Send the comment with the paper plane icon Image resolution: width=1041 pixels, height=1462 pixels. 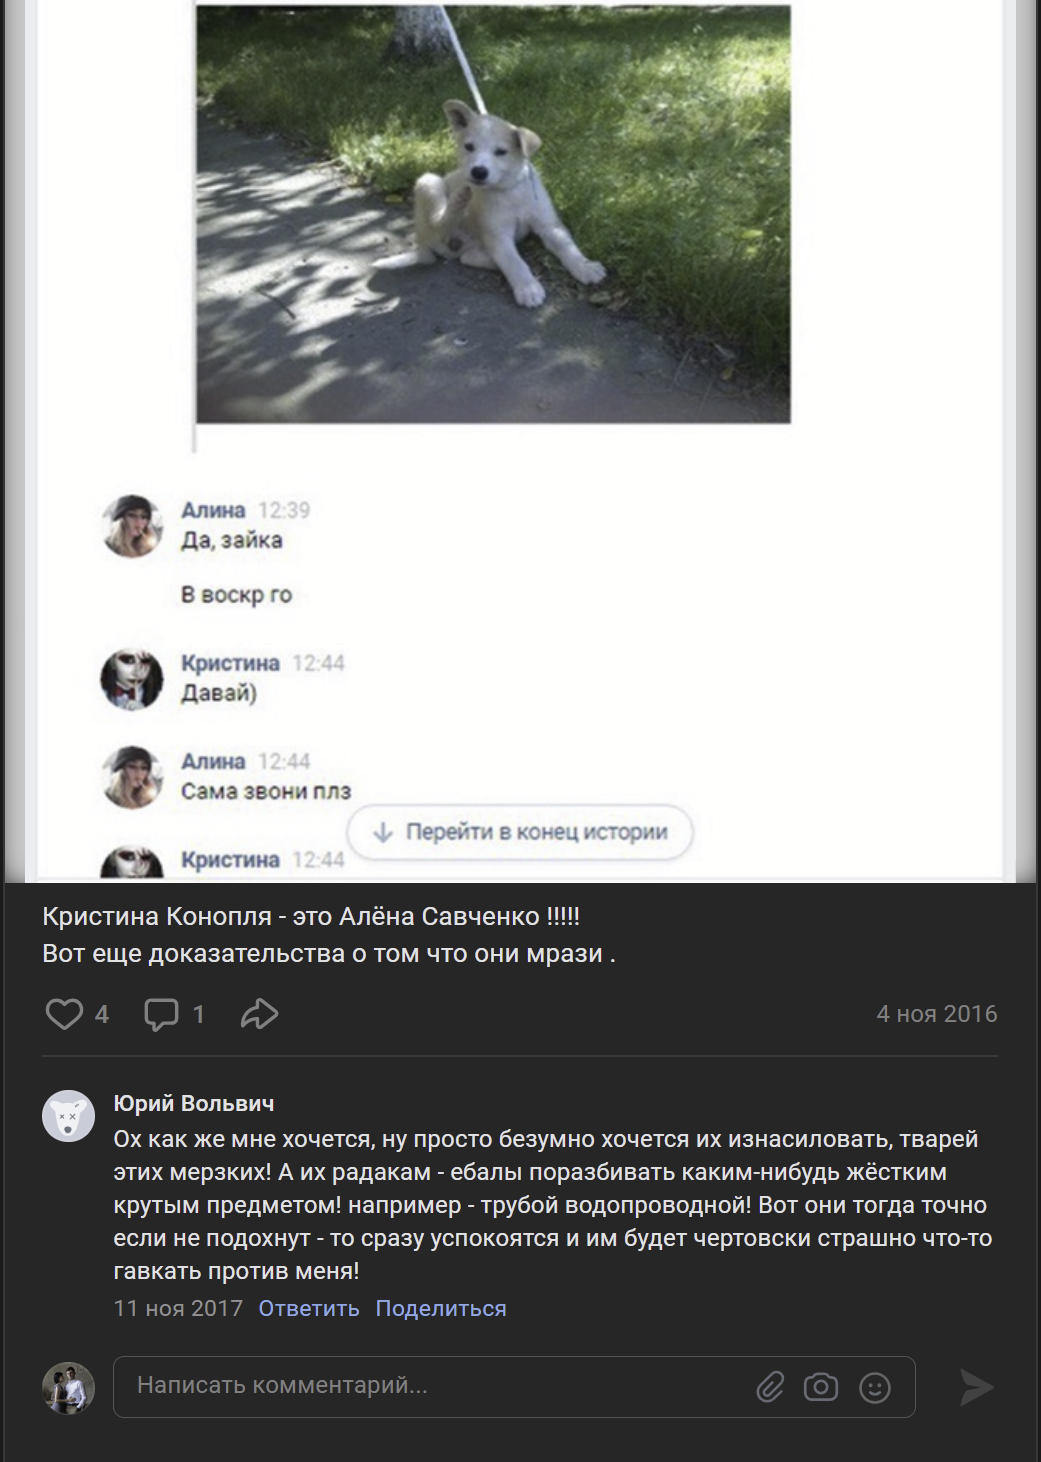(976, 1387)
